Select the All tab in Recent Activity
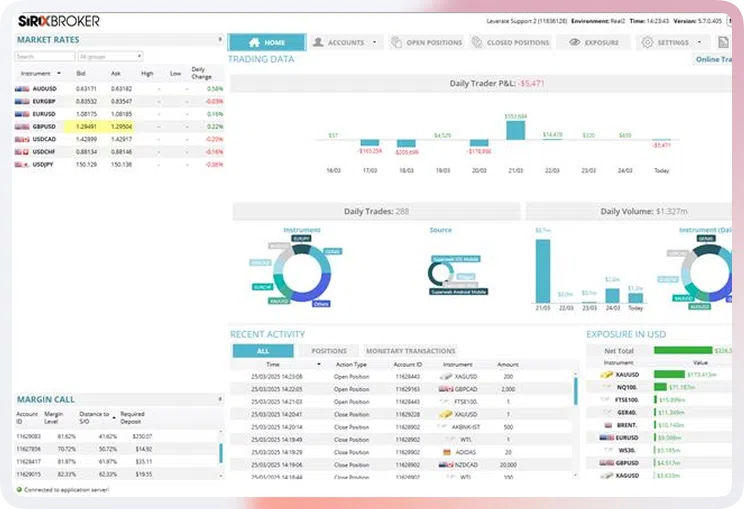 [263, 351]
